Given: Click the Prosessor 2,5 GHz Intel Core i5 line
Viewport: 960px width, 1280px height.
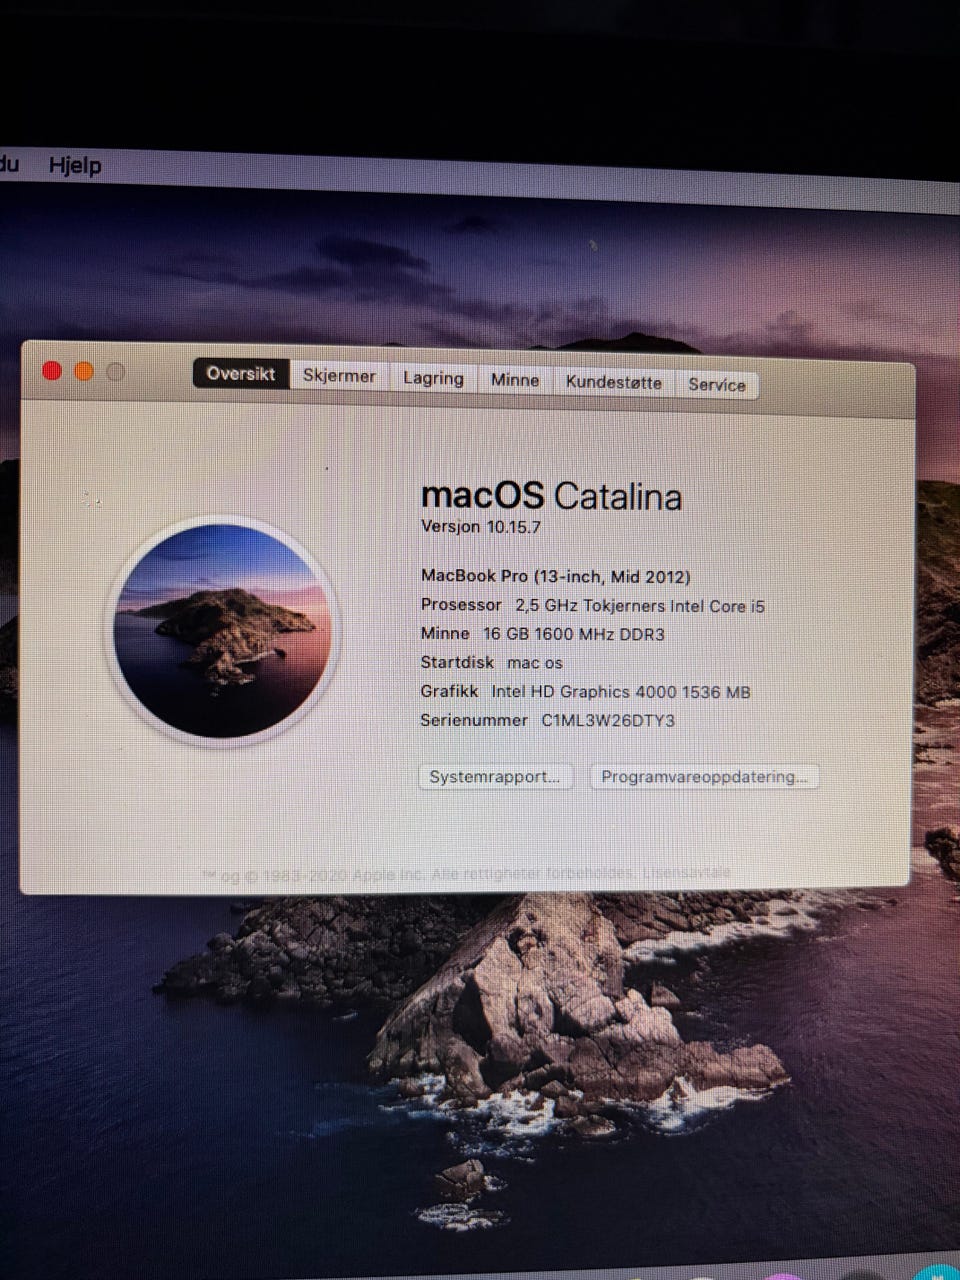Looking at the screenshot, I should coord(593,605).
